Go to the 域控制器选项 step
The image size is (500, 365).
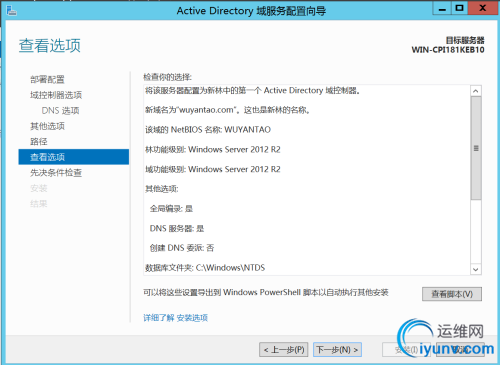pos(56,95)
